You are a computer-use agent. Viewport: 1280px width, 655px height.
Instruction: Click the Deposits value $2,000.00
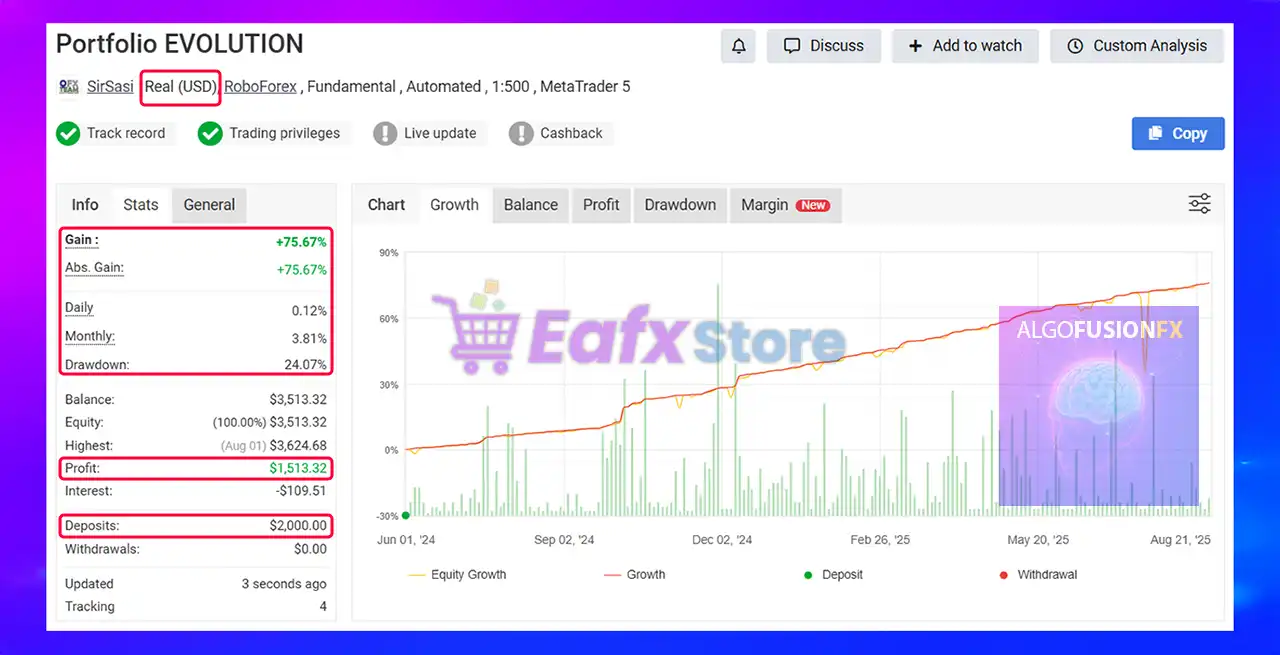coord(298,526)
